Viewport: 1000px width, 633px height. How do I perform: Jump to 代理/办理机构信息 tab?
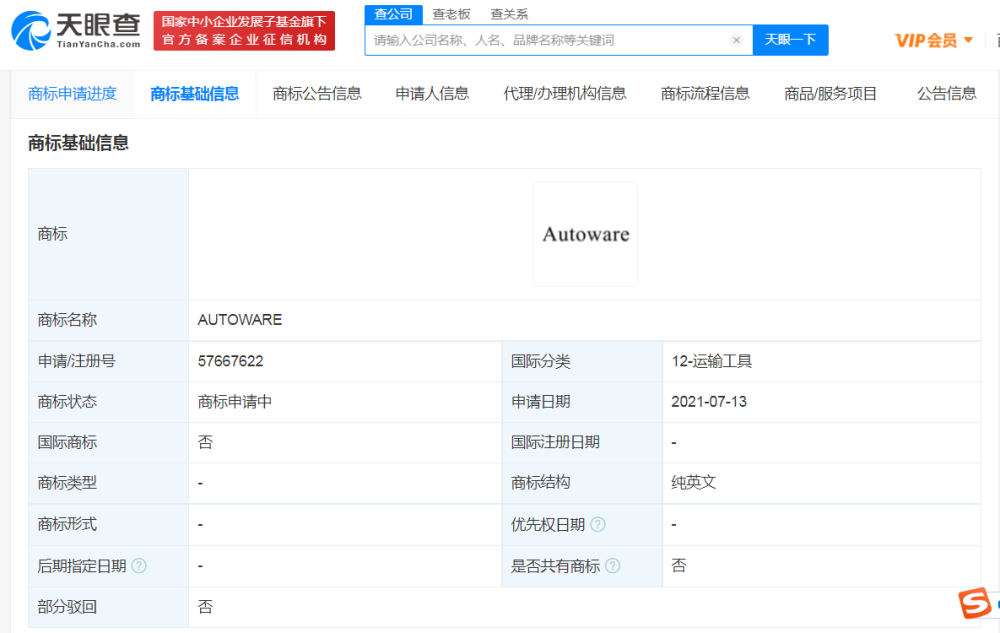click(565, 94)
